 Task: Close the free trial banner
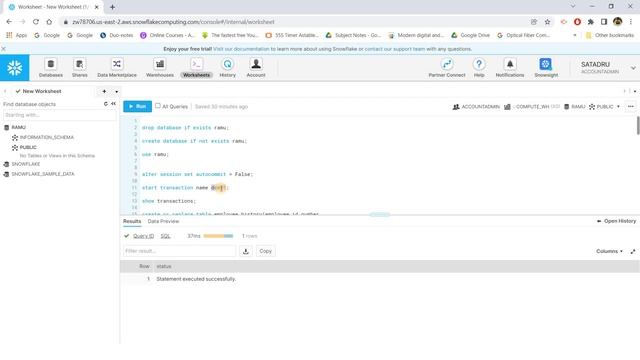click(x=4, y=49)
